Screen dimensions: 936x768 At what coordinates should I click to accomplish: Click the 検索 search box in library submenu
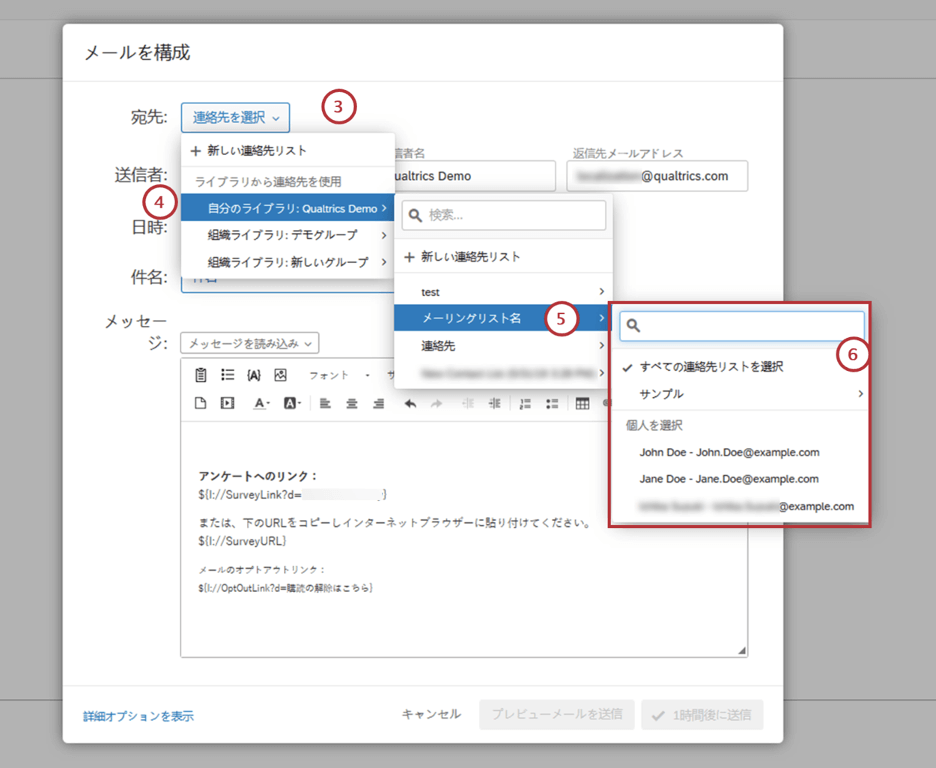point(504,215)
